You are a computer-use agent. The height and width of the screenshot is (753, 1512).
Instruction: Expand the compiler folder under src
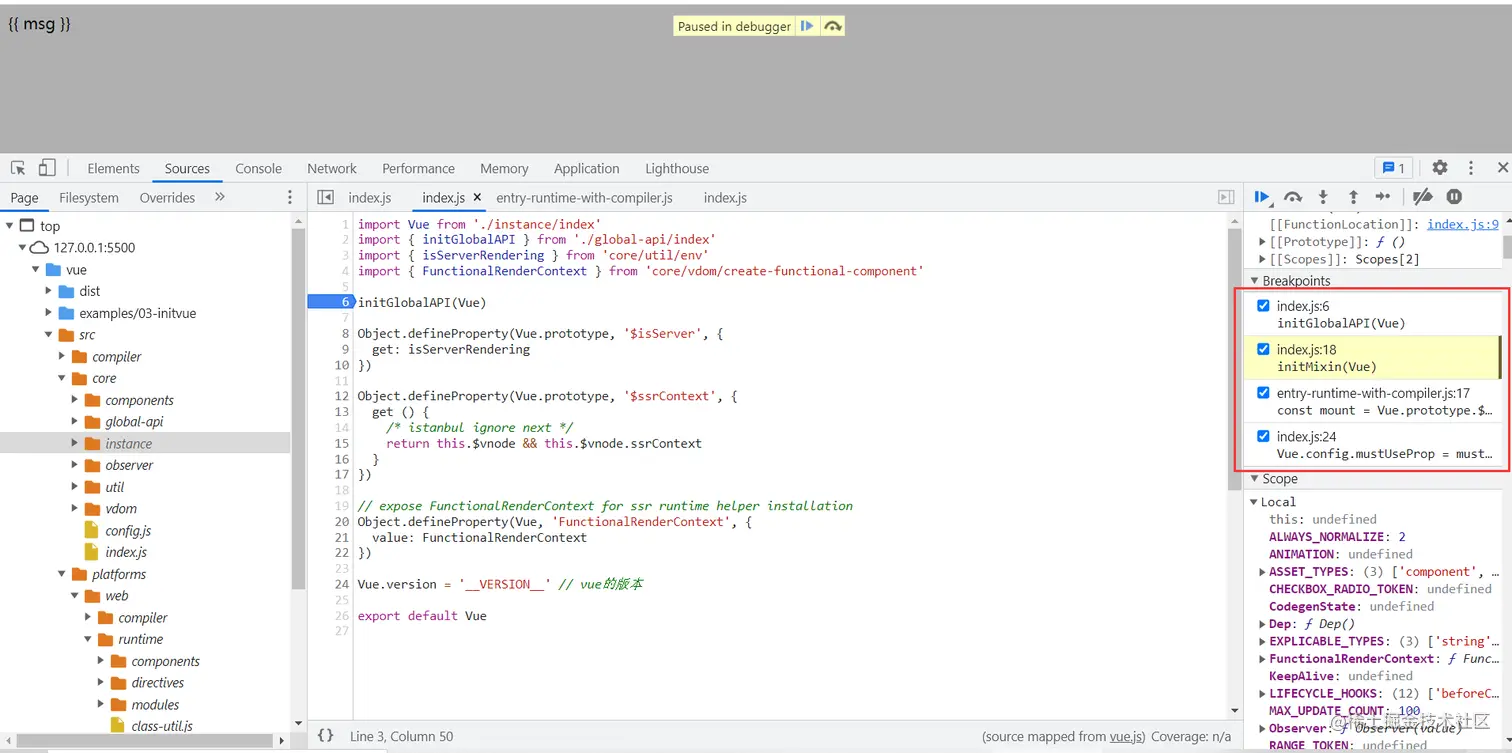[x=62, y=357]
